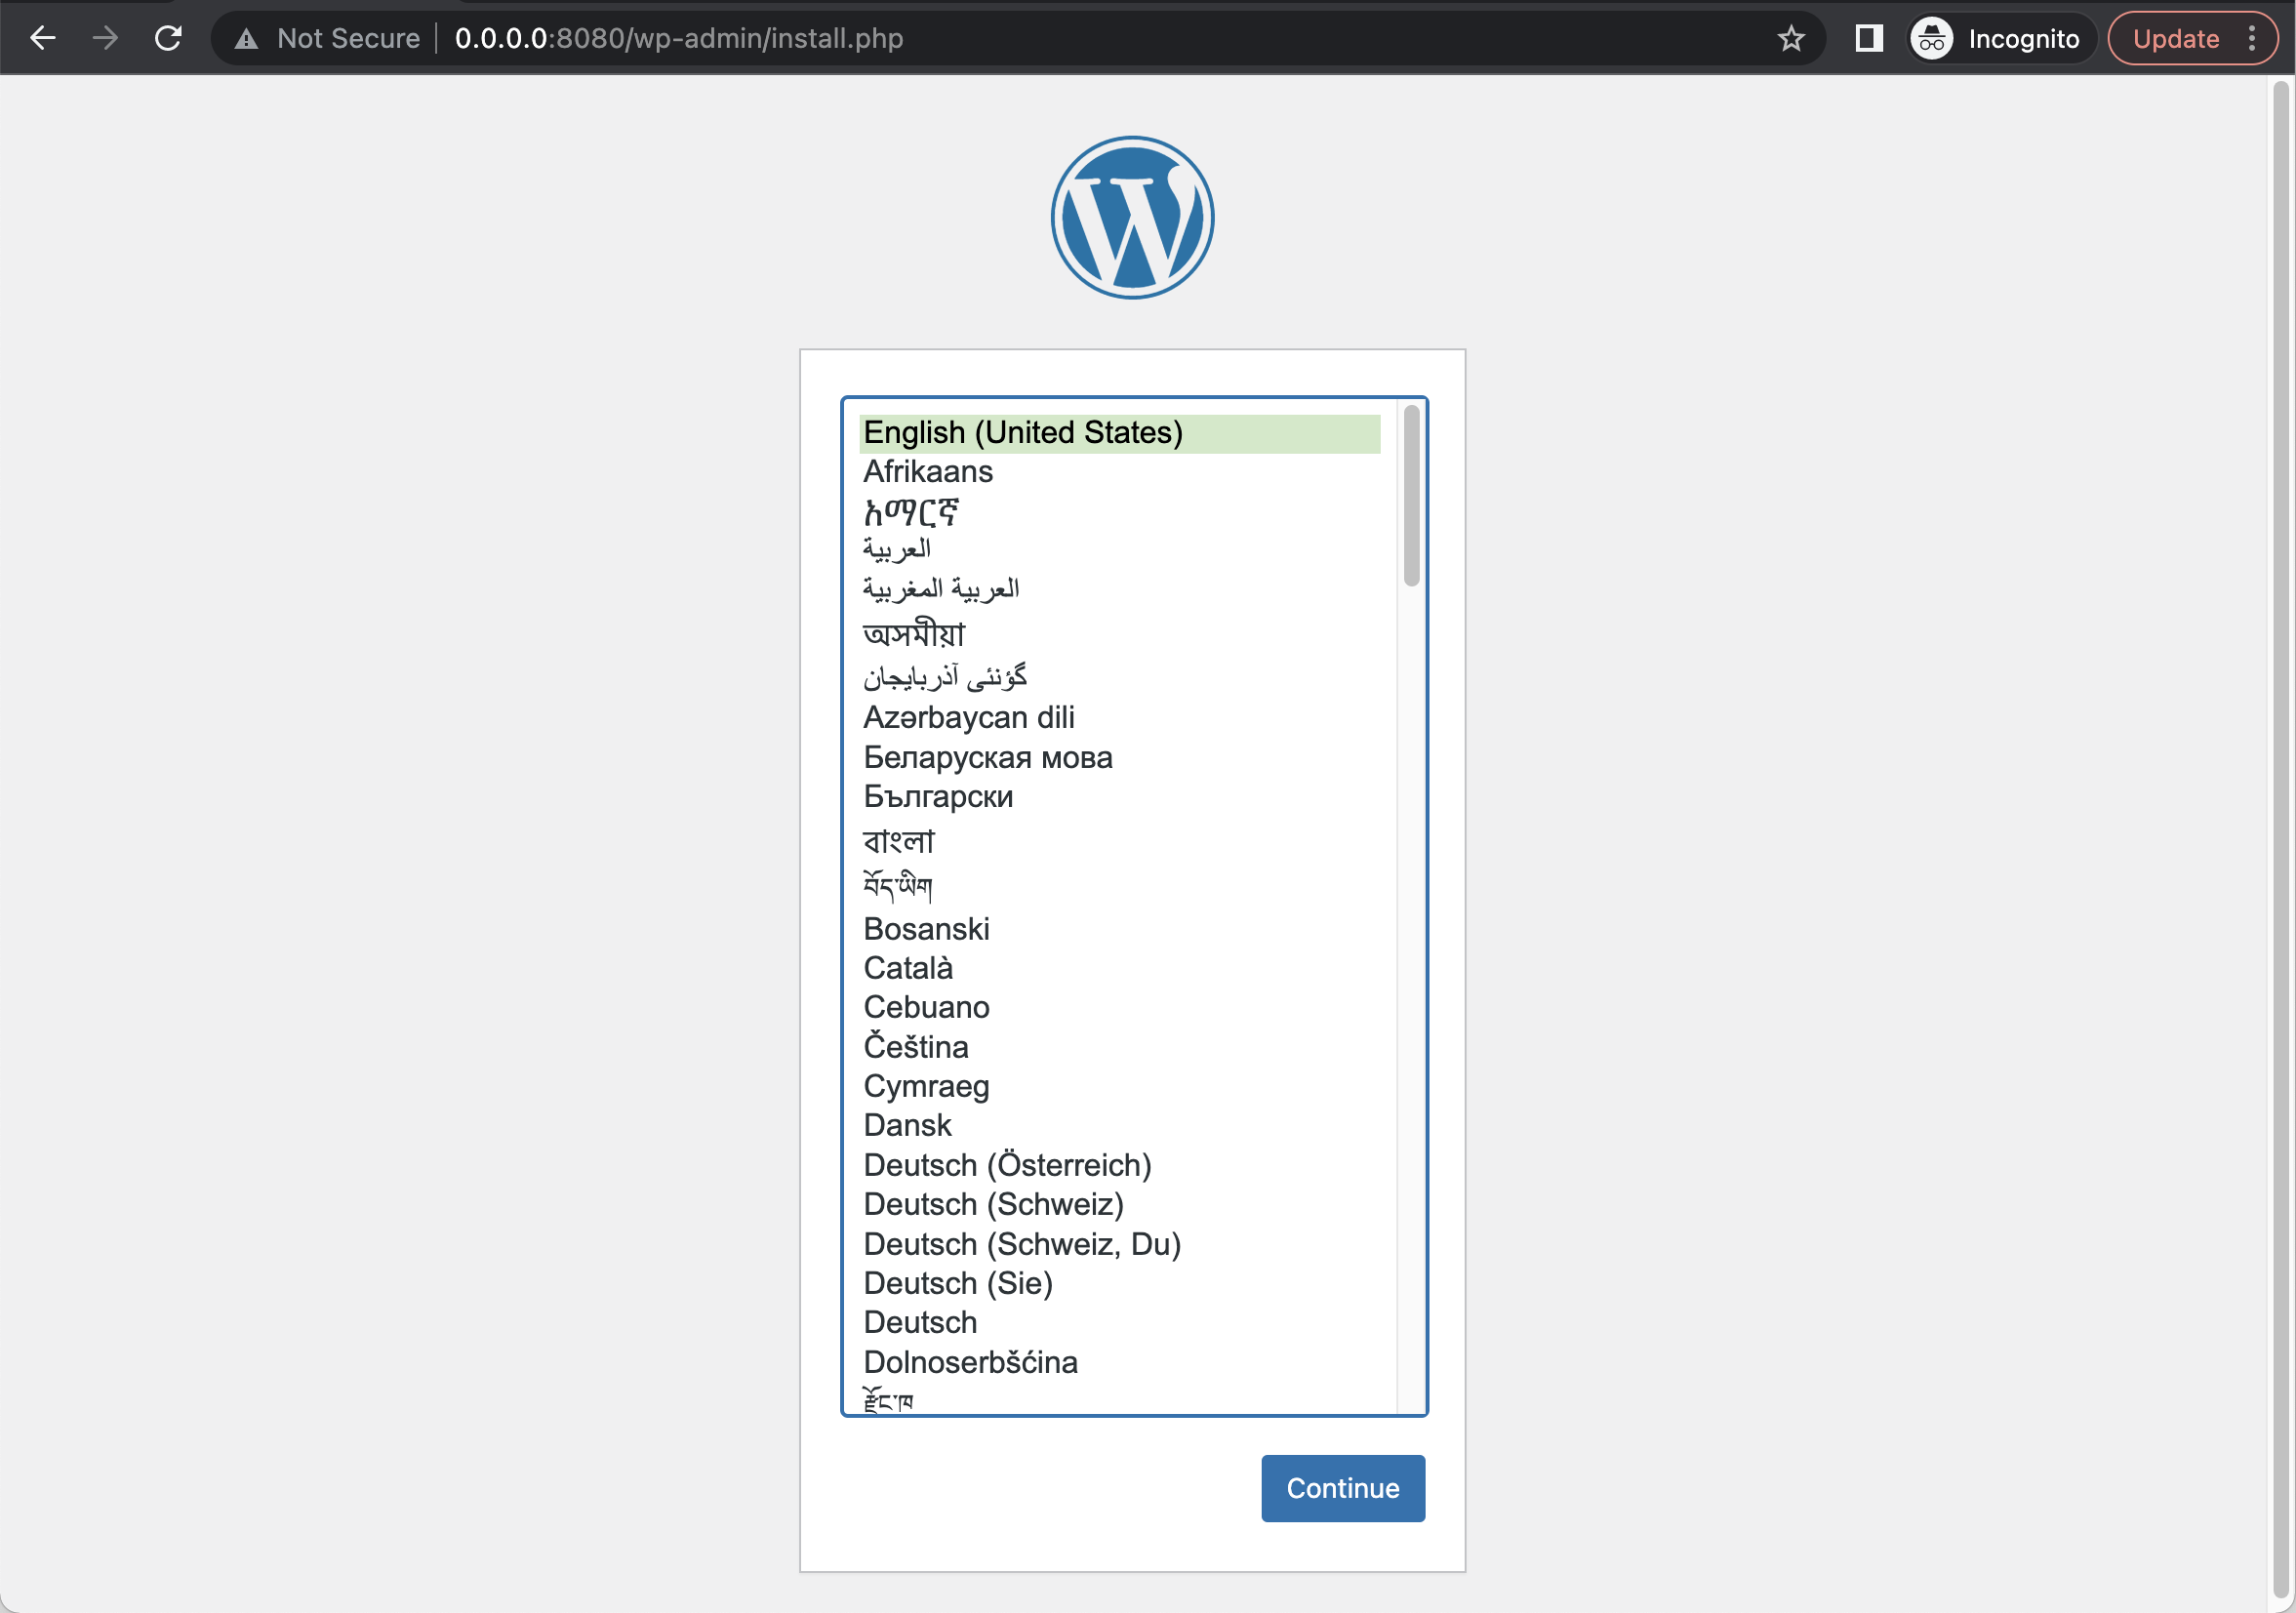This screenshot has width=2296, height=1613.
Task: Select English (United States) language
Action: tap(1119, 433)
